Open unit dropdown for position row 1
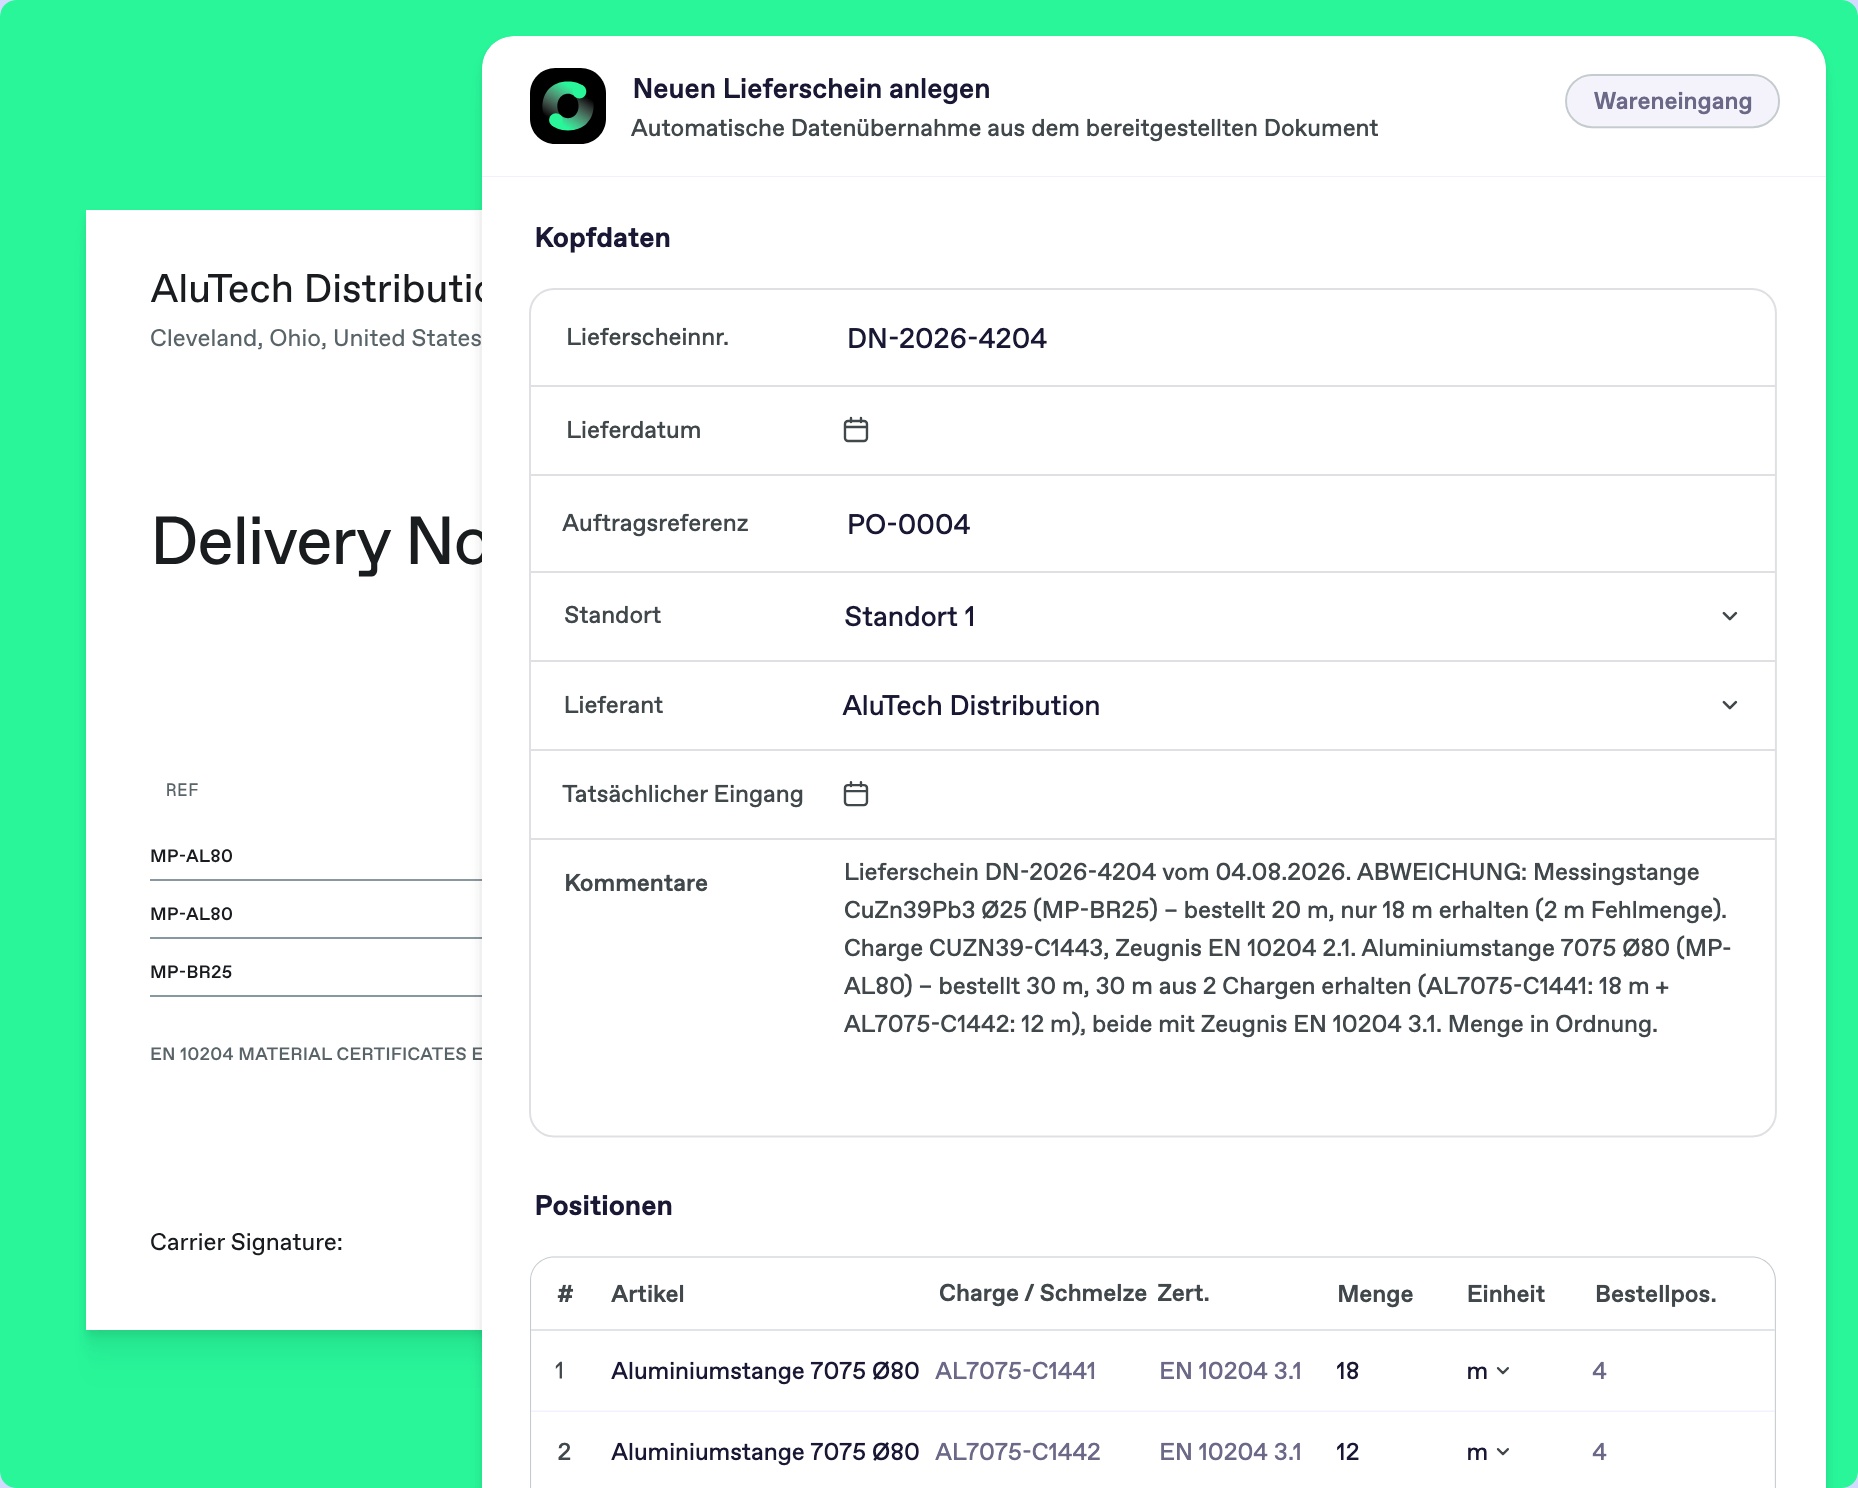Image resolution: width=1858 pixels, height=1488 pixels. [1488, 1371]
